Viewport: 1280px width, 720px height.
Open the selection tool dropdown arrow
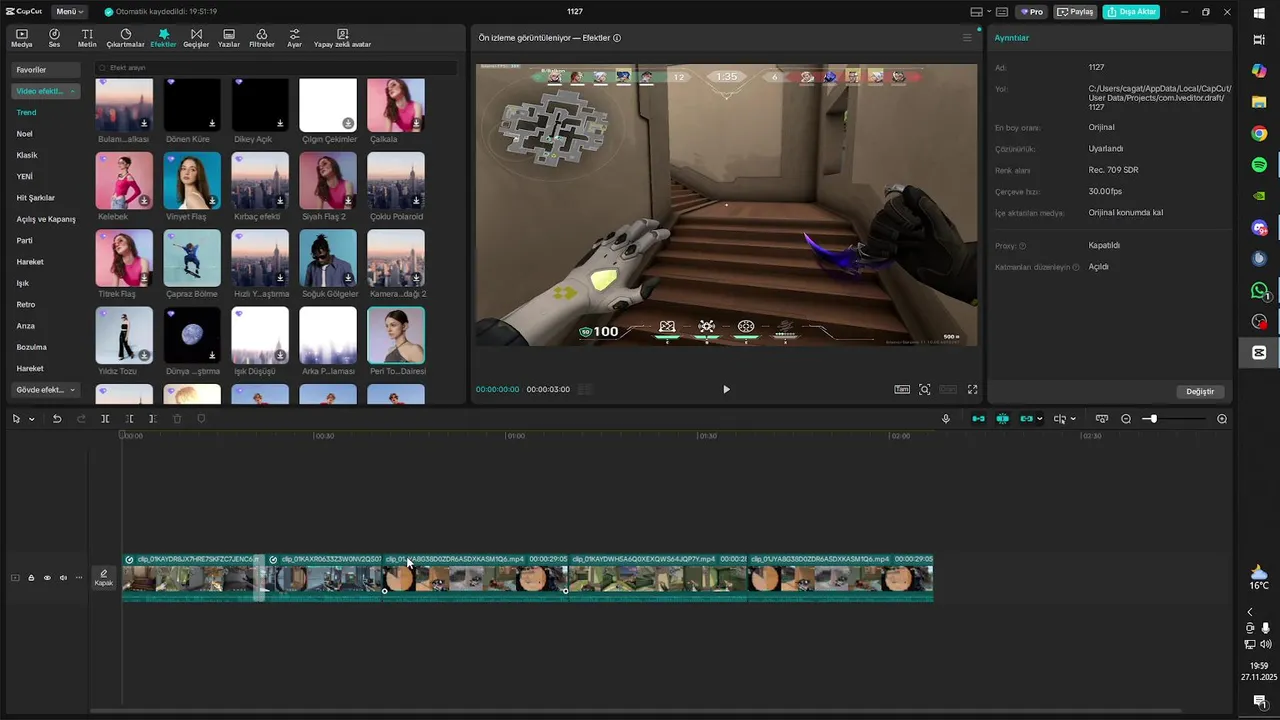[31, 419]
